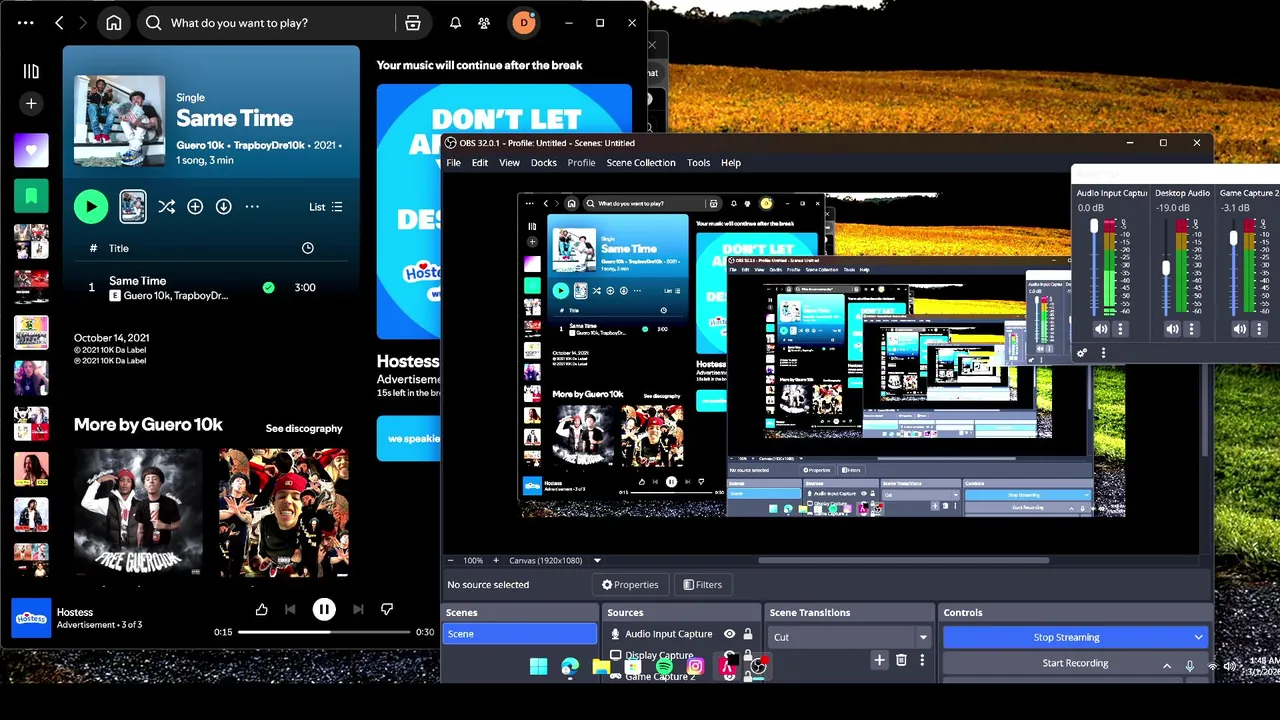The width and height of the screenshot is (1280, 720).
Task: Open Free Guero10k album thumbnail
Action: tap(138, 512)
